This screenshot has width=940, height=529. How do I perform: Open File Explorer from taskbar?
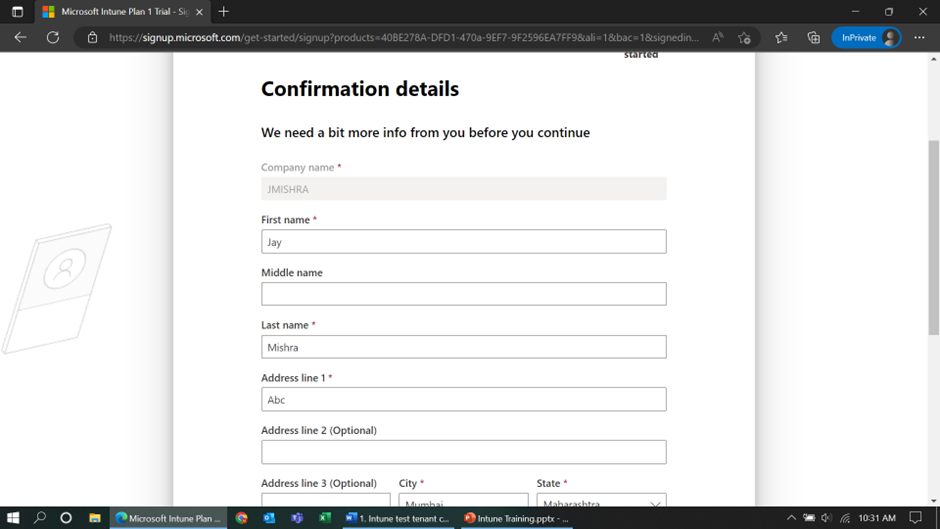(x=95, y=518)
